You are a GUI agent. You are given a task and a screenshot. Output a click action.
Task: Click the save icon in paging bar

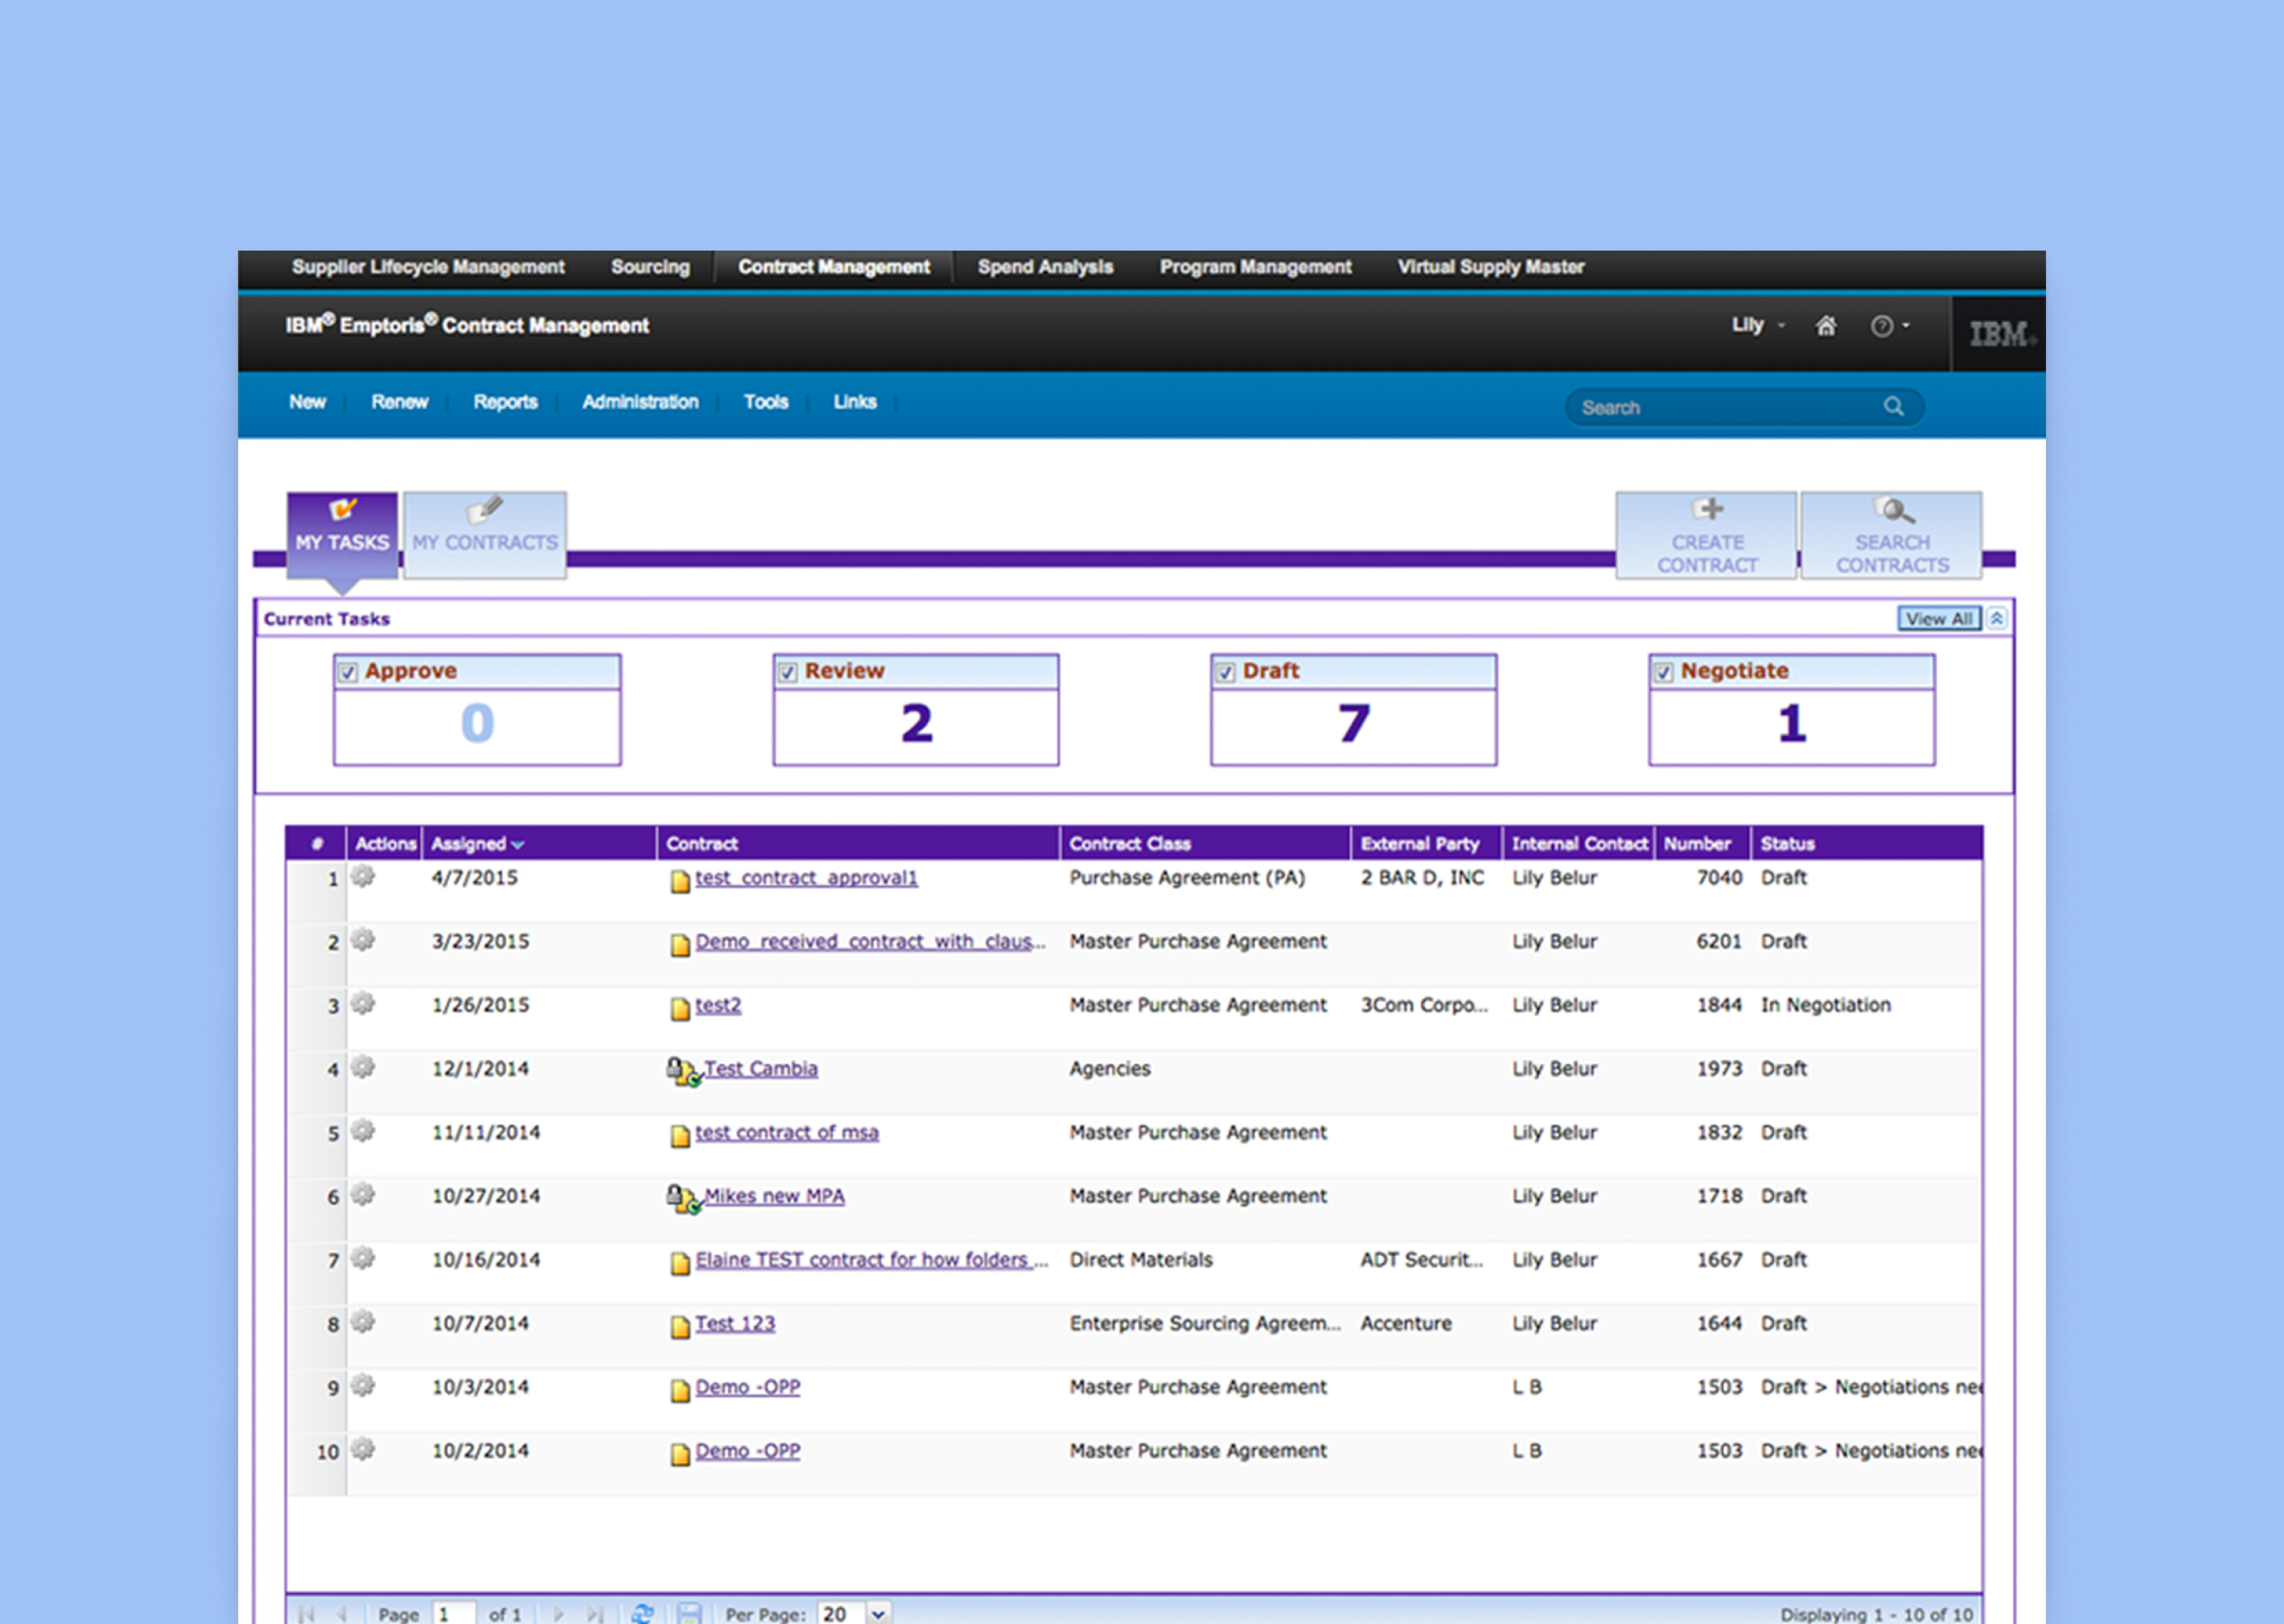(689, 1613)
